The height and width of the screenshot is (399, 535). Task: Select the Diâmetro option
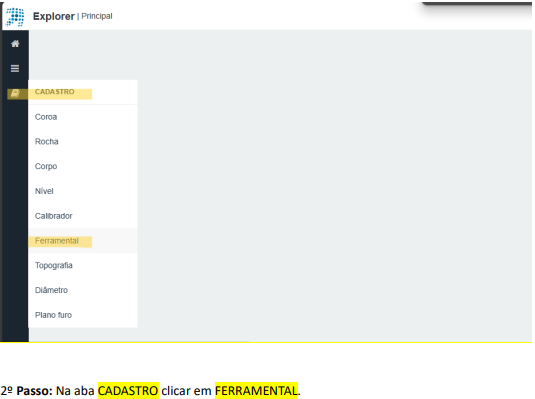pos(52,290)
